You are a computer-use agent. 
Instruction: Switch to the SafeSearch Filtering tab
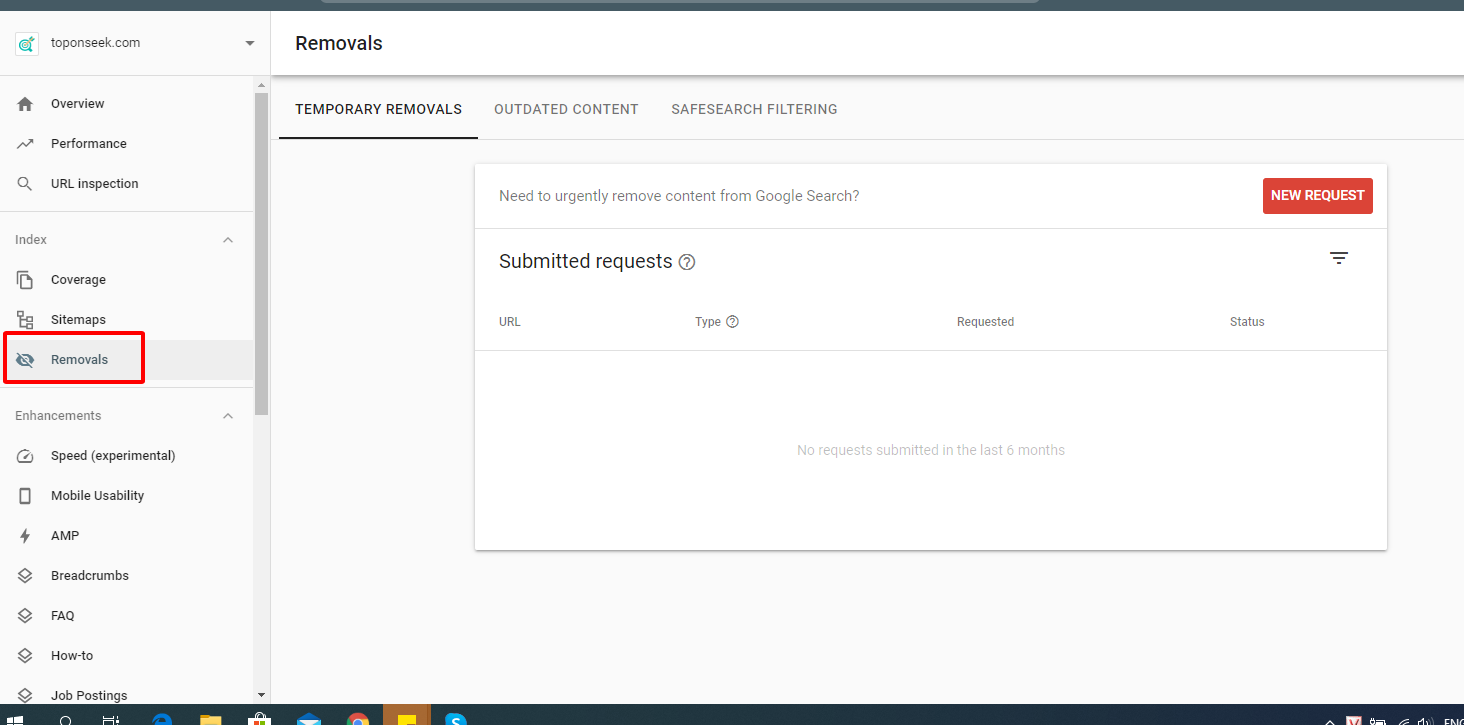click(x=754, y=109)
